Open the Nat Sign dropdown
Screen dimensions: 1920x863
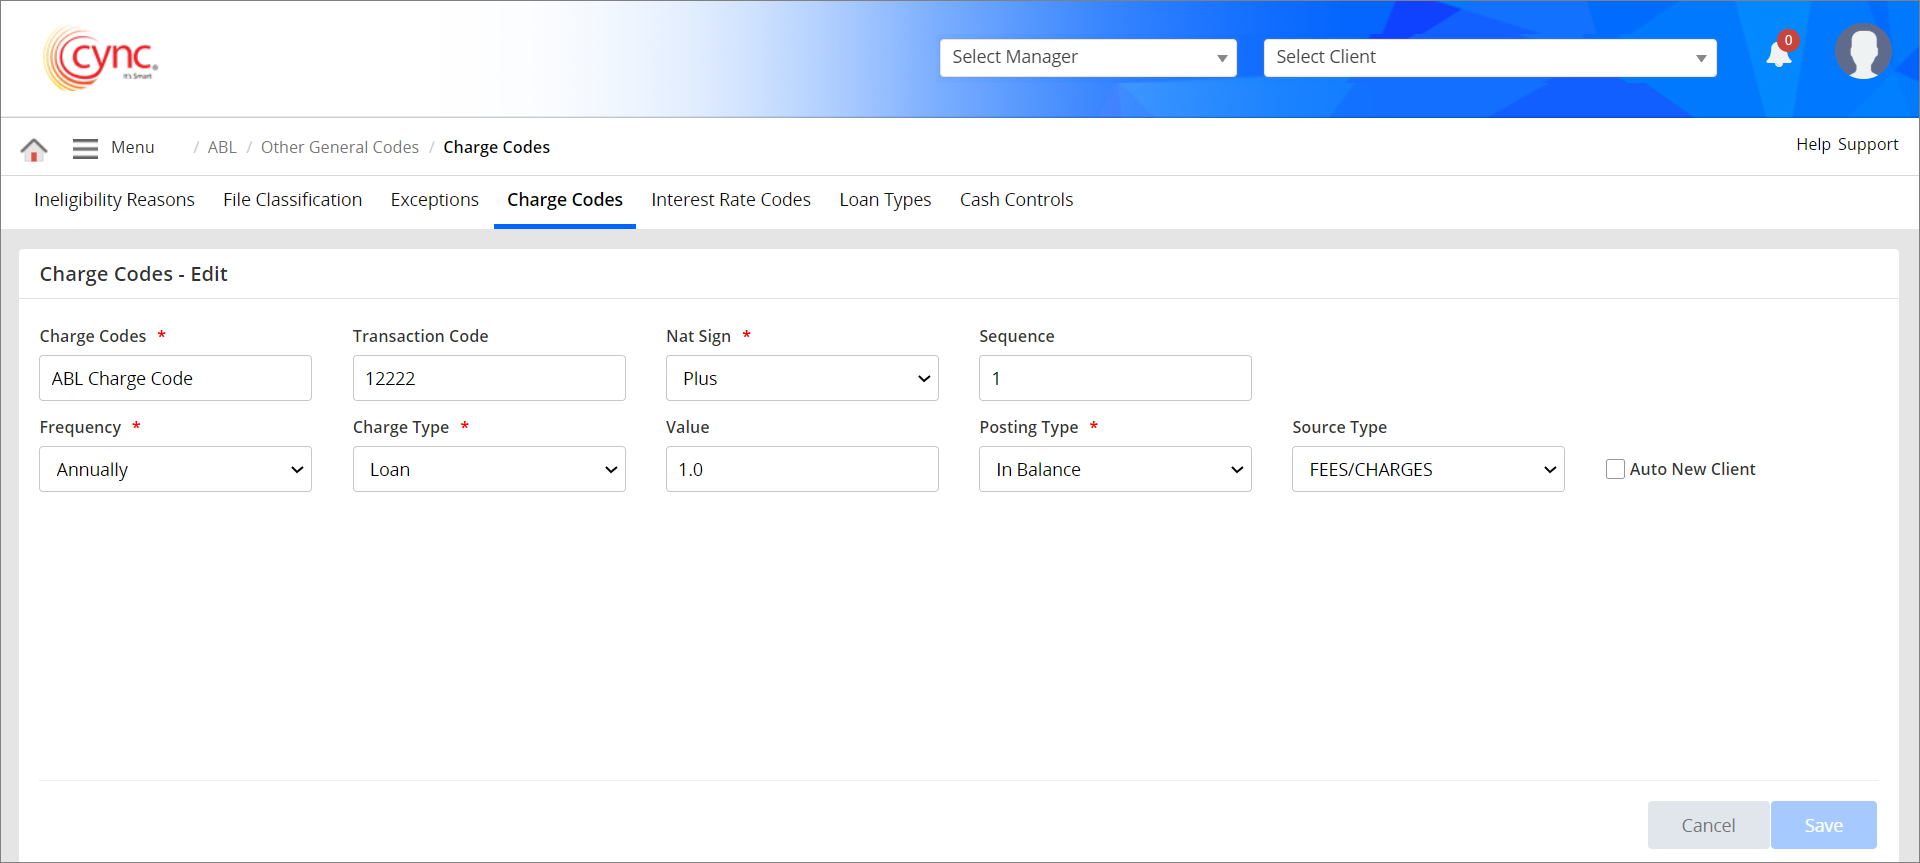click(x=802, y=379)
